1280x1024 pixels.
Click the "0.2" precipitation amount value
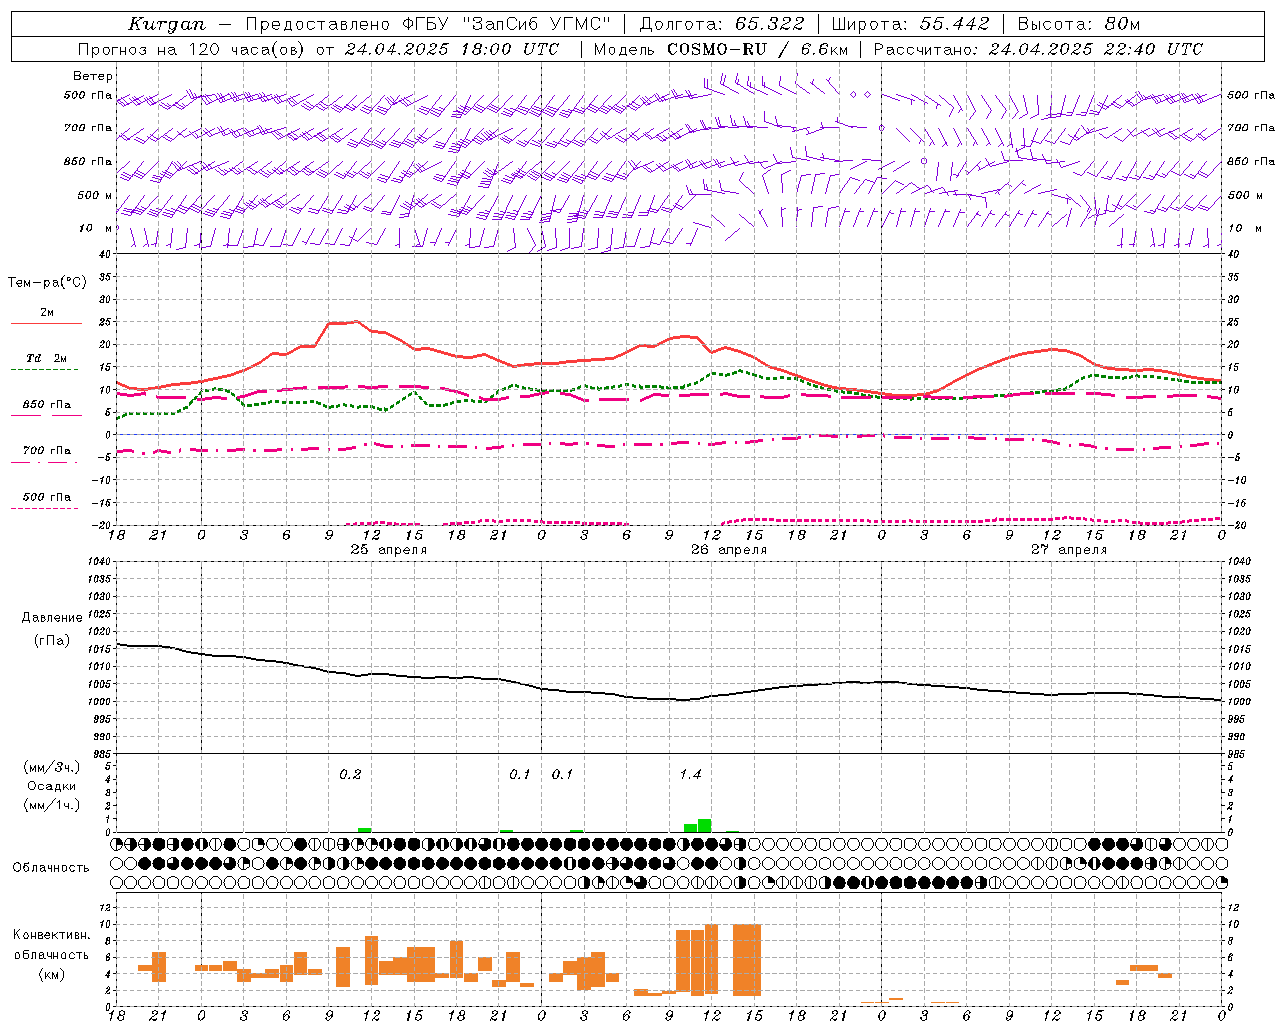[350, 774]
